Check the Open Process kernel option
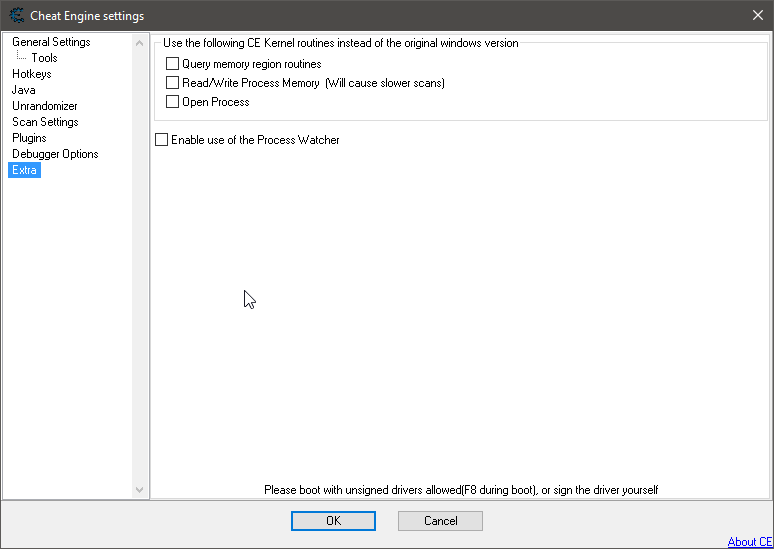This screenshot has width=774, height=549. pos(173,102)
